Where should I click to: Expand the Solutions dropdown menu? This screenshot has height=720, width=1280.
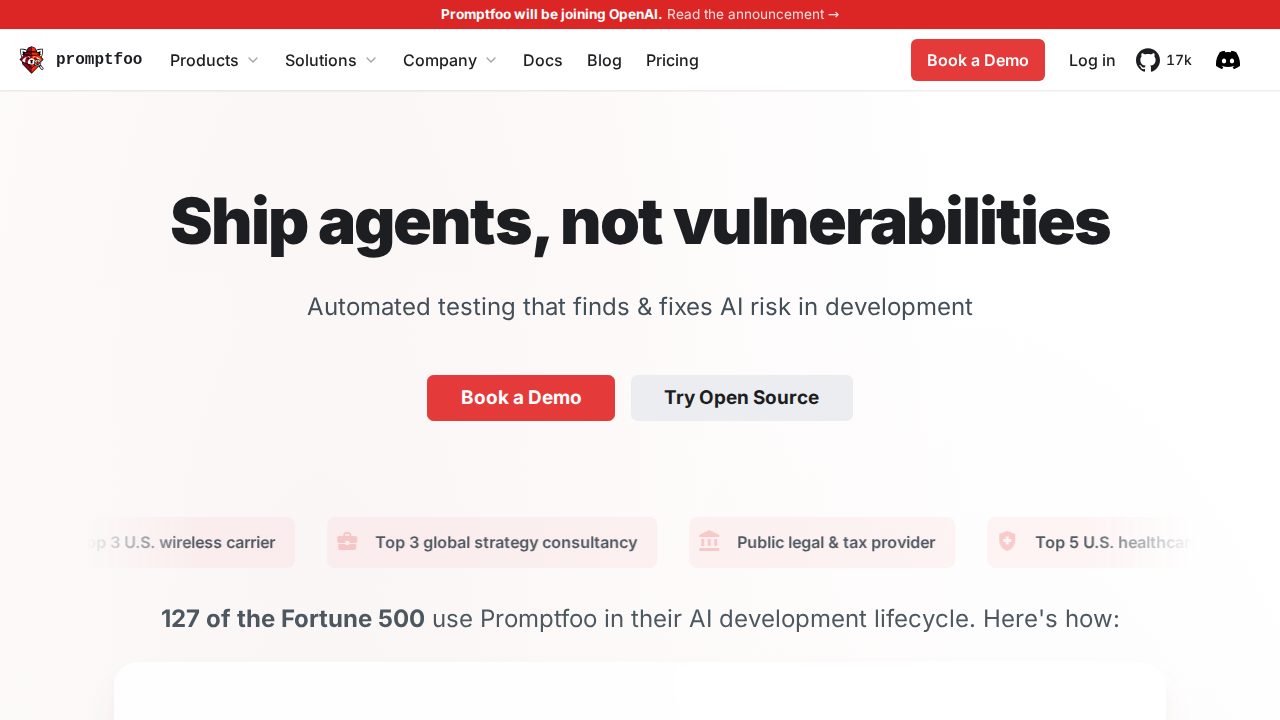(x=331, y=60)
